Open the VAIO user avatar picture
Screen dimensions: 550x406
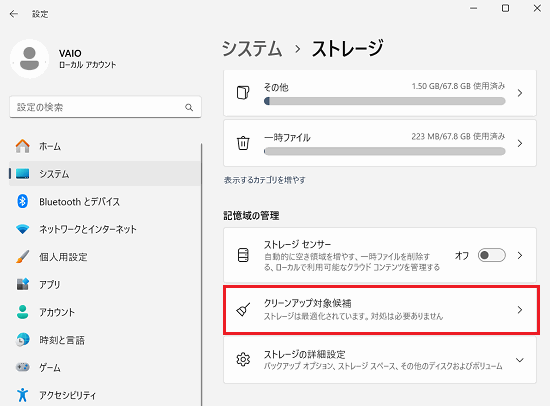[29, 59]
